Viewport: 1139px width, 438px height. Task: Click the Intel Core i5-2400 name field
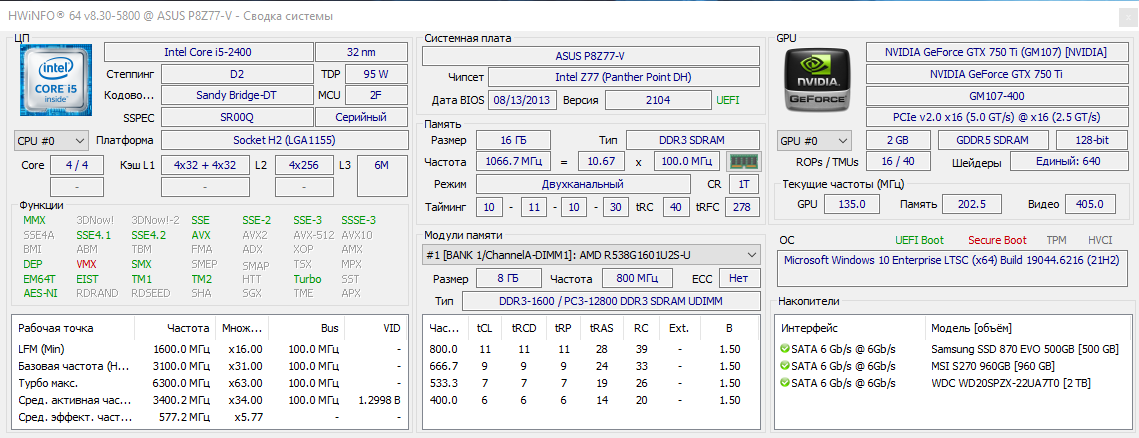point(208,52)
